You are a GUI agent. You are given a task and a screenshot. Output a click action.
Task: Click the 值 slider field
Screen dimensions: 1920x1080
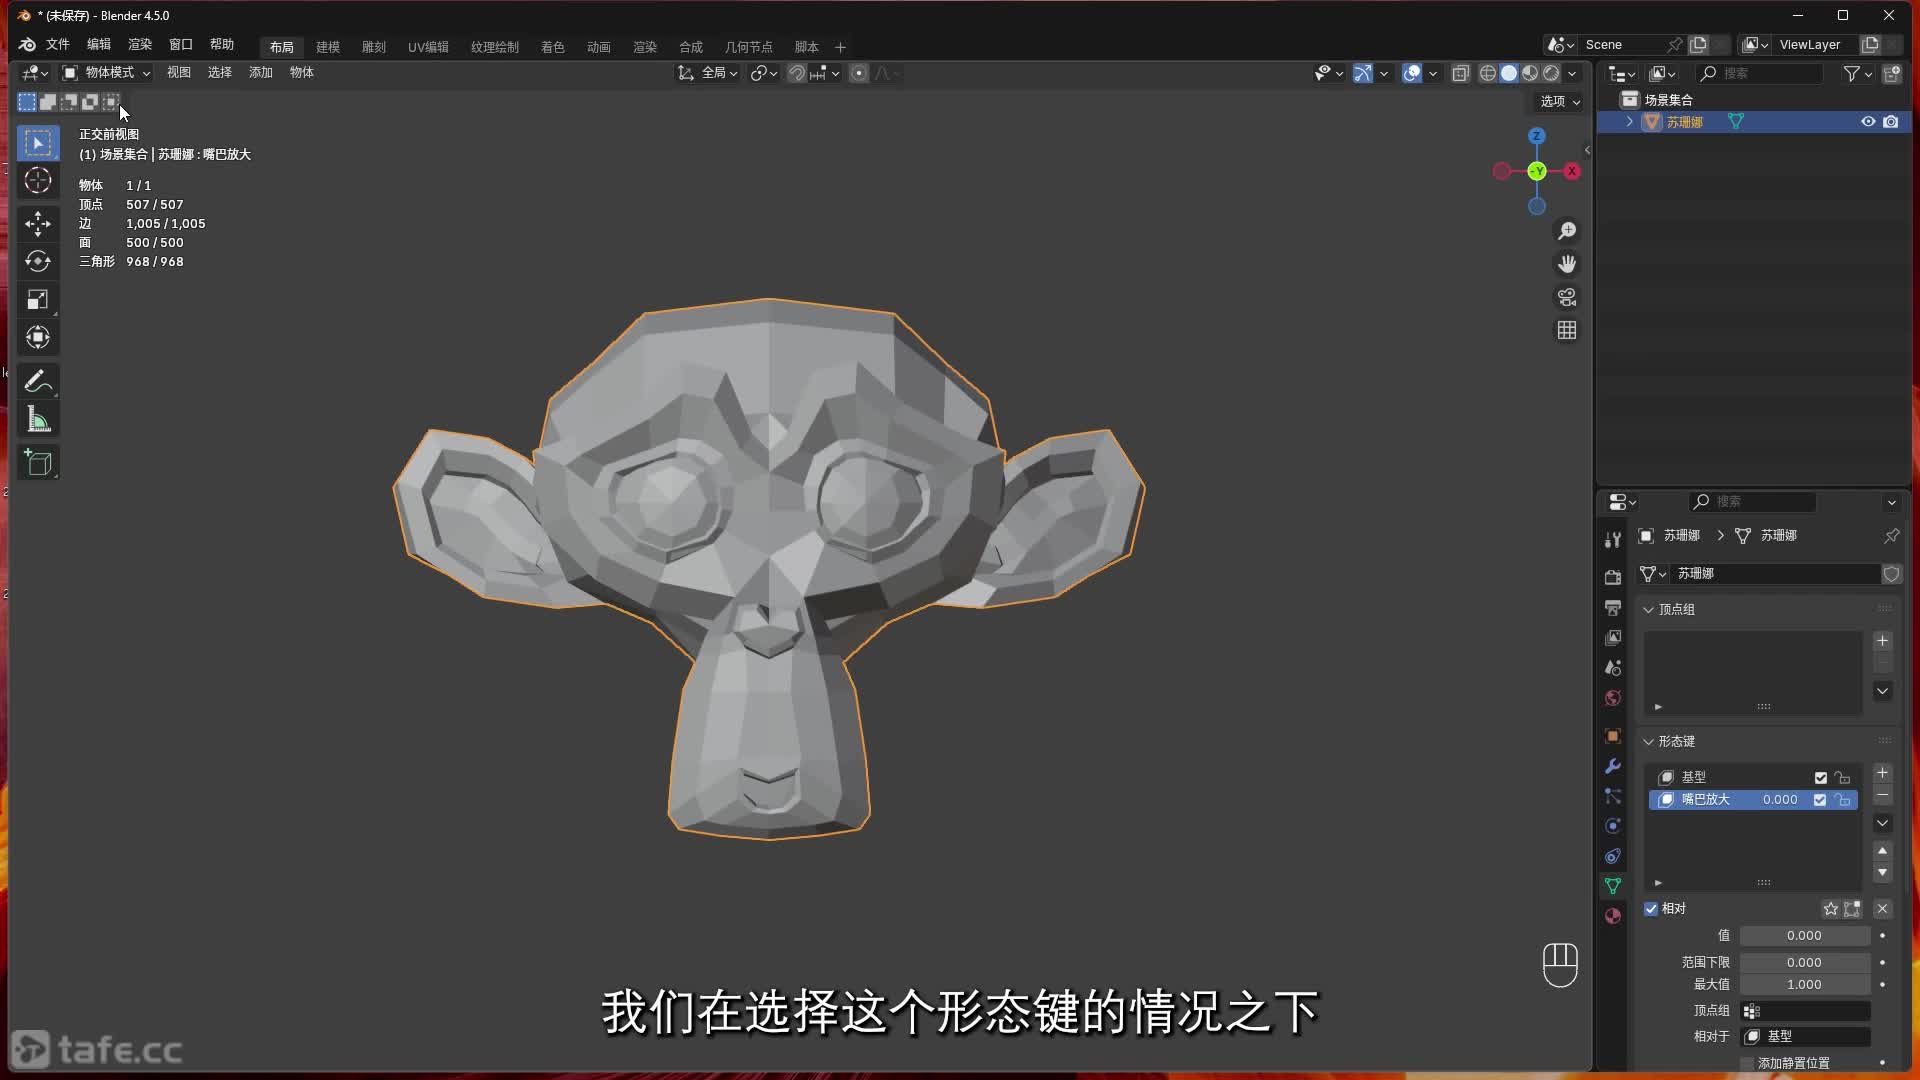pyautogui.click(x=1804, y=936)
